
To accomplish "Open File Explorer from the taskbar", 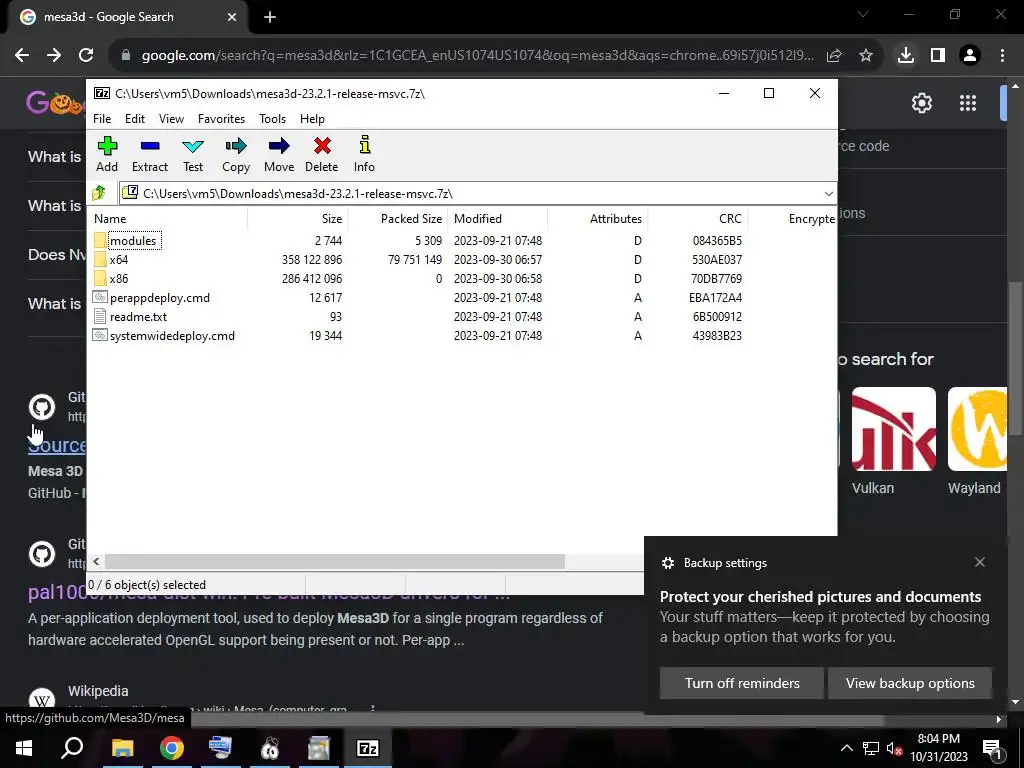I will (122, 748).
